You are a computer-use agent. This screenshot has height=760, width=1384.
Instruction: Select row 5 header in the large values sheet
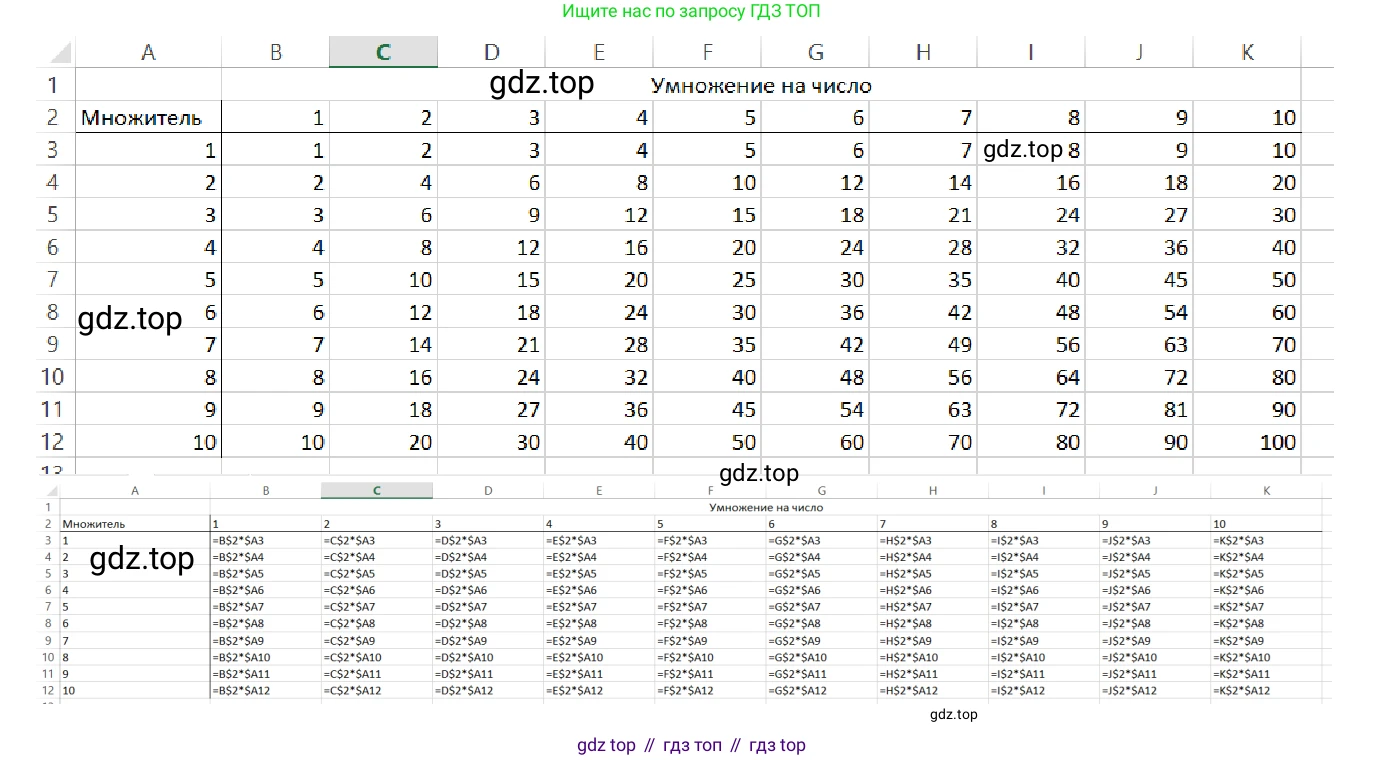coord(51,214)
